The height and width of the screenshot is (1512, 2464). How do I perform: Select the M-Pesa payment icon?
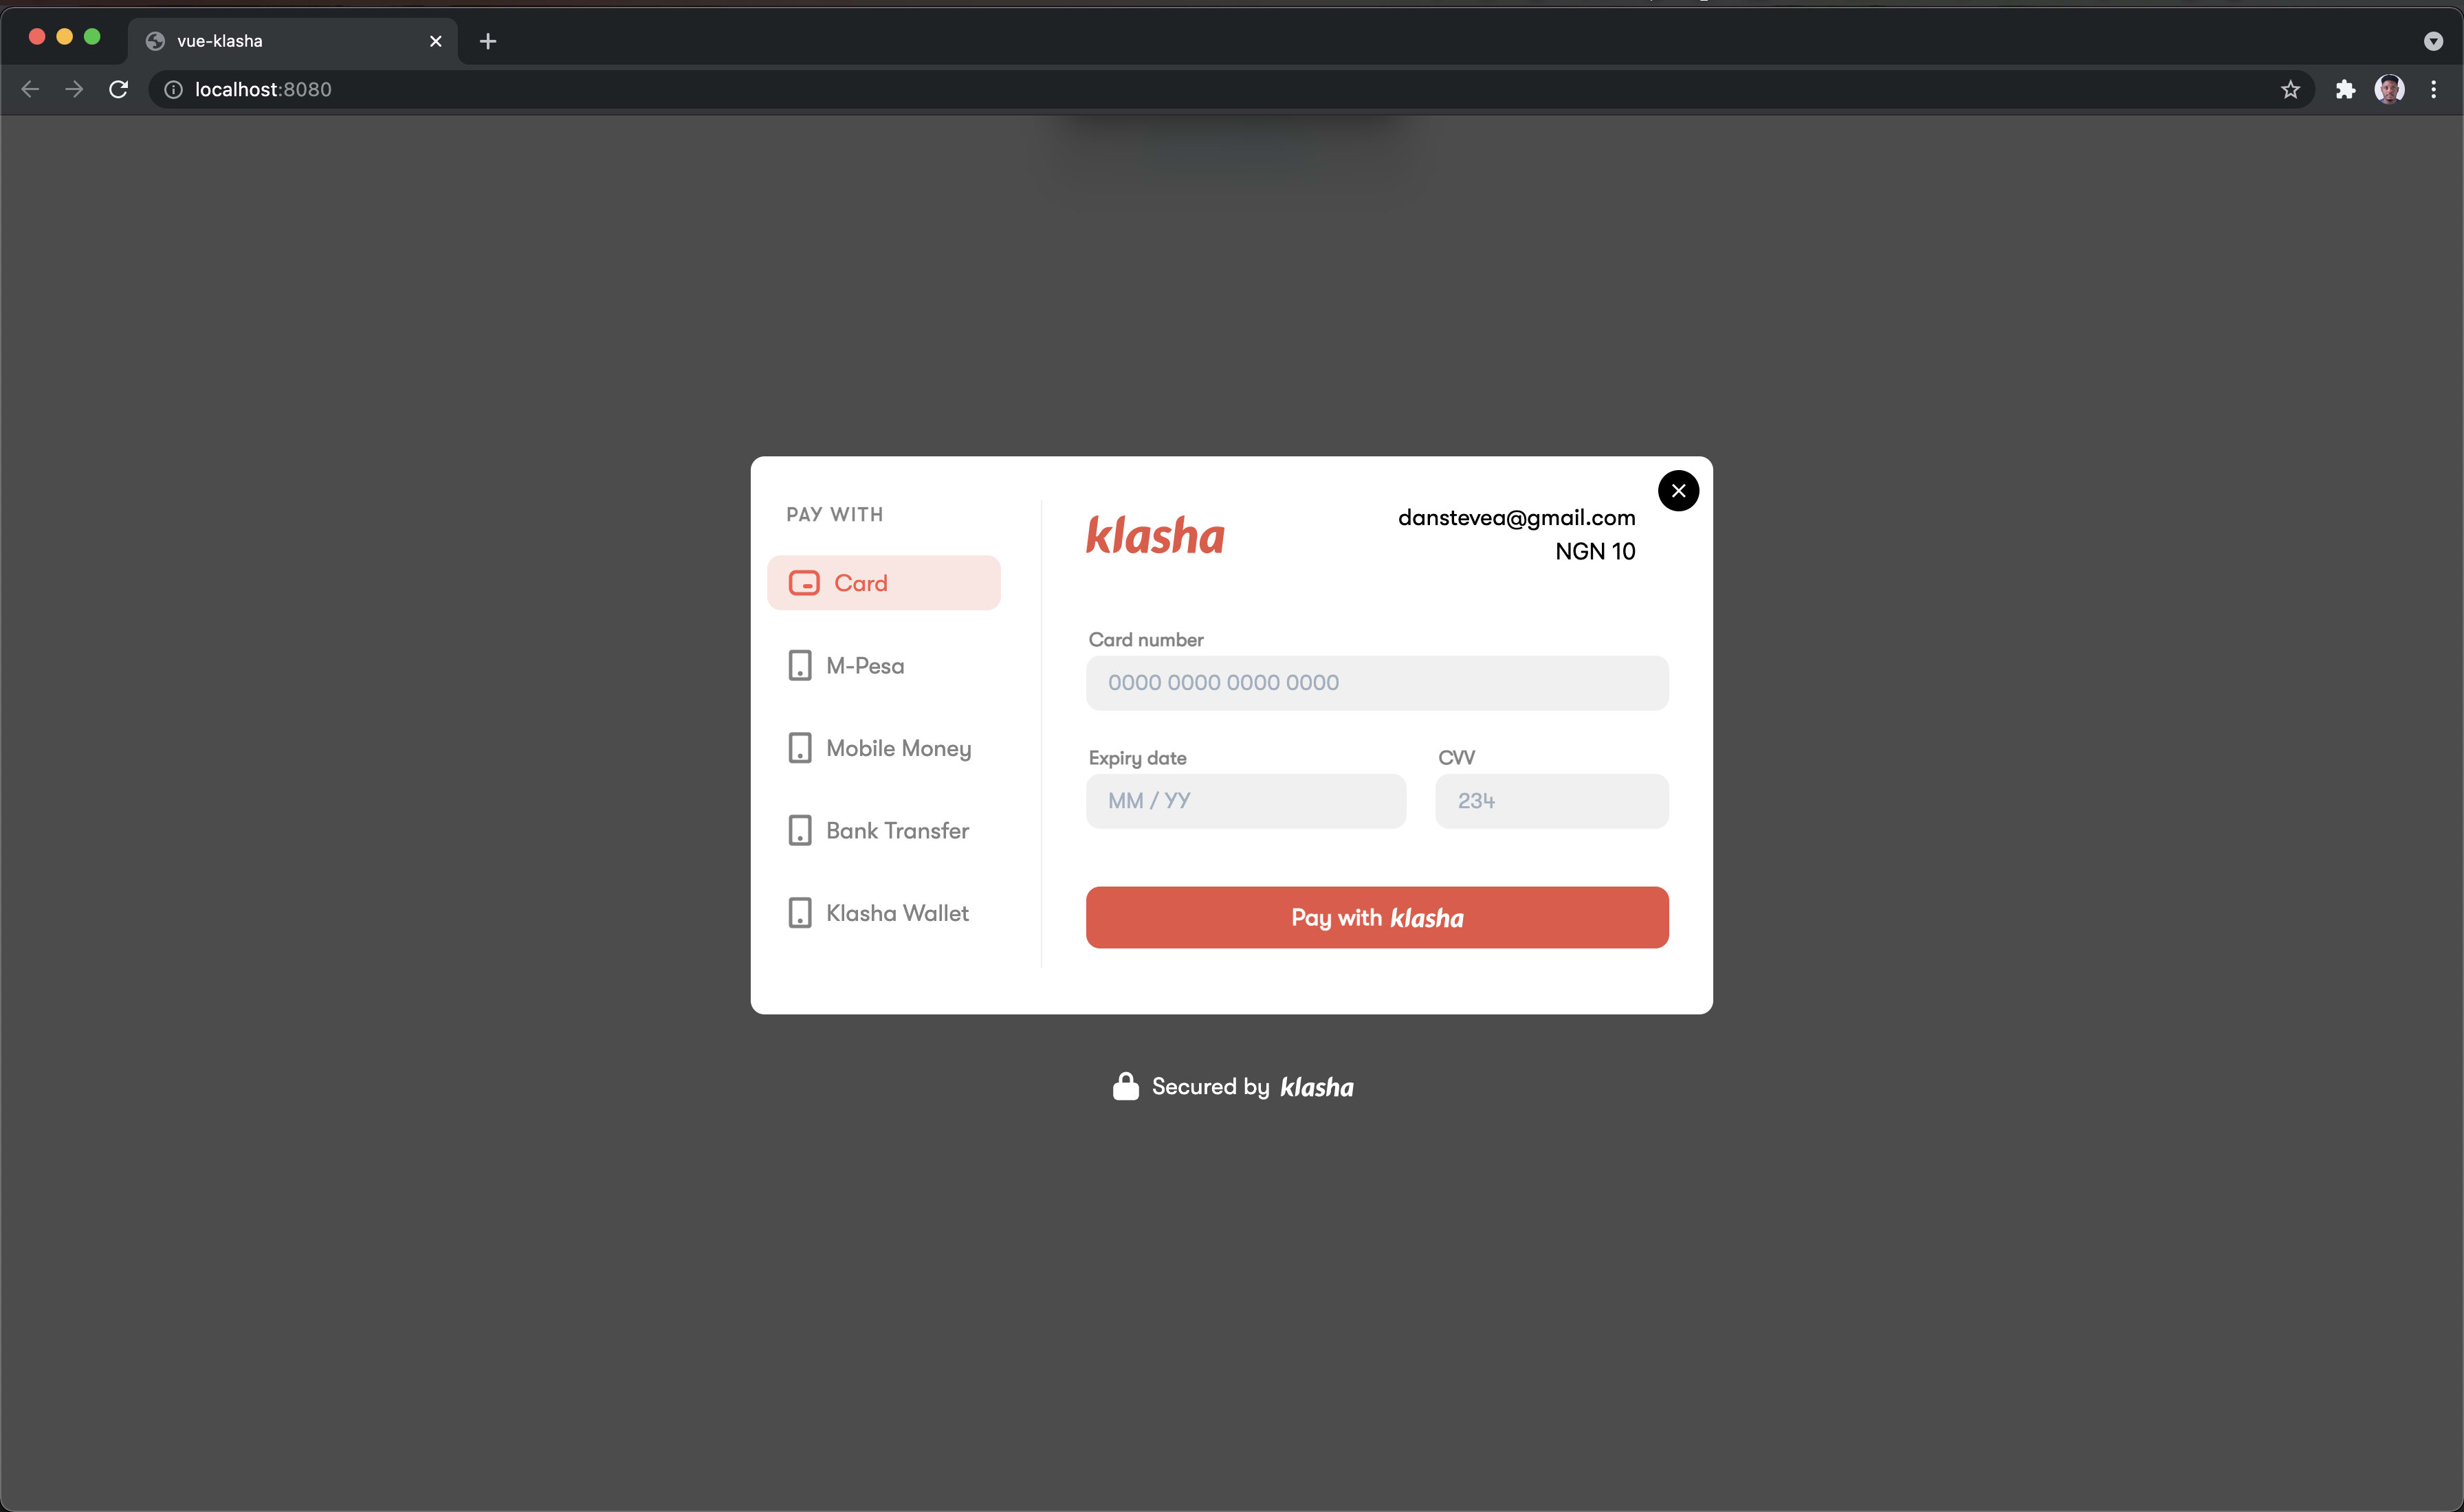click(x=801, y=664)
